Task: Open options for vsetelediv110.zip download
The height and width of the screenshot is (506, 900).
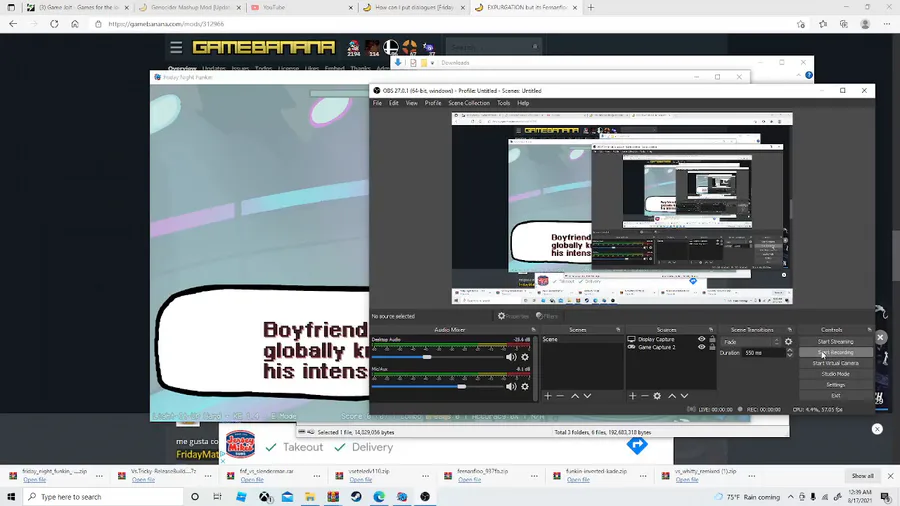Action: point(425,476)
